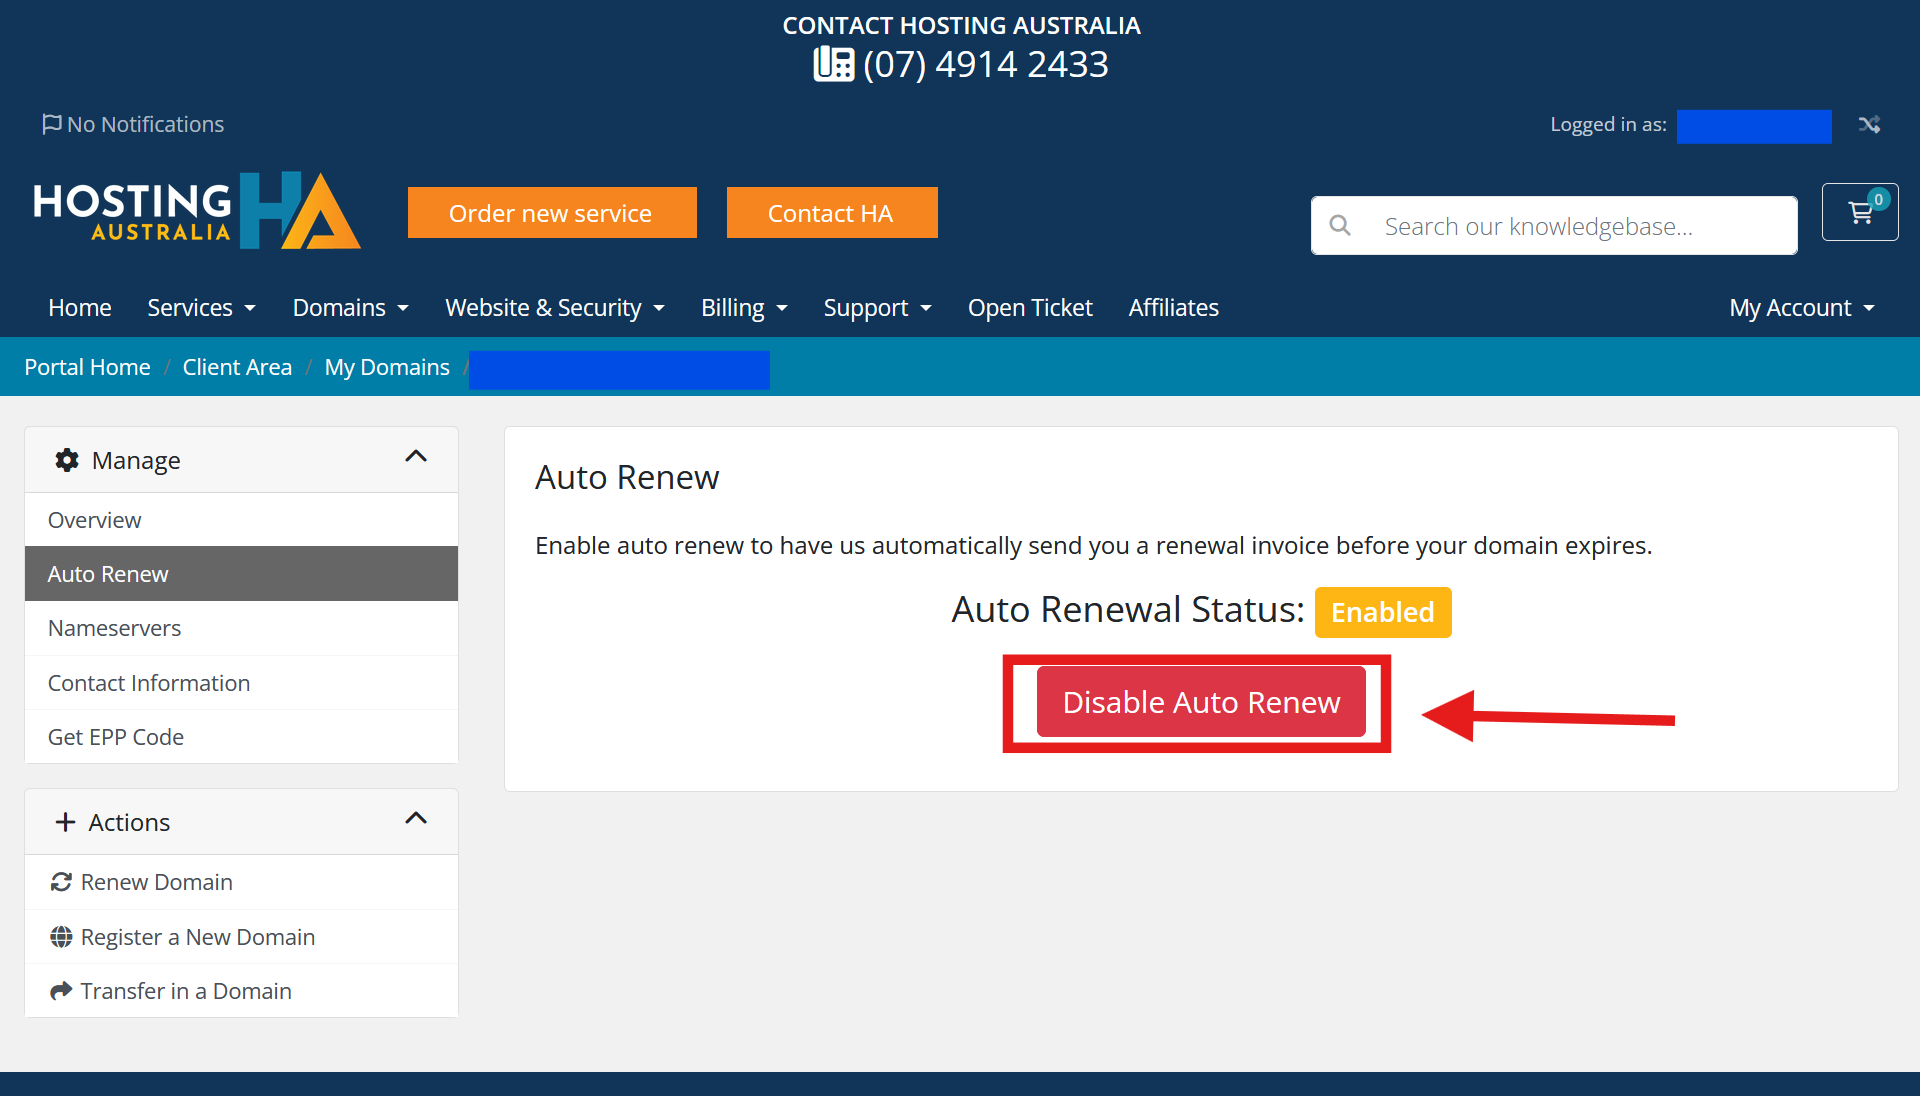Click the No Notifications link
The height and width of the screenshot is (1096, 1920).
click(133, 124)
